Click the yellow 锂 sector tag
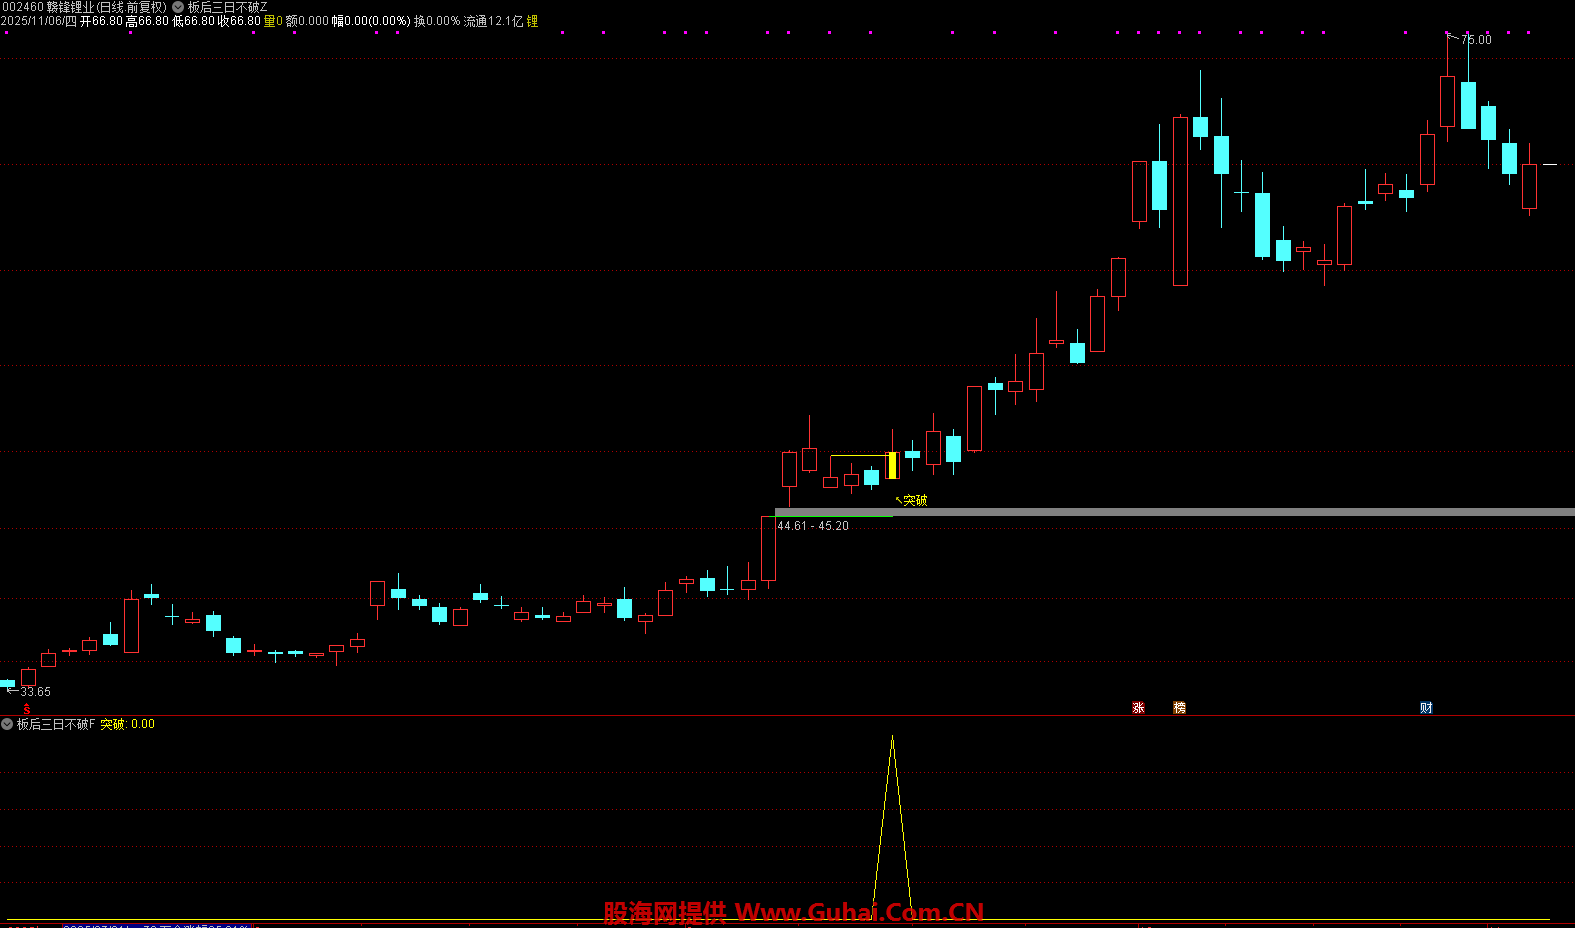This screenshot has width=1575, height=928. pyautogui.click(x=532, y=21)
